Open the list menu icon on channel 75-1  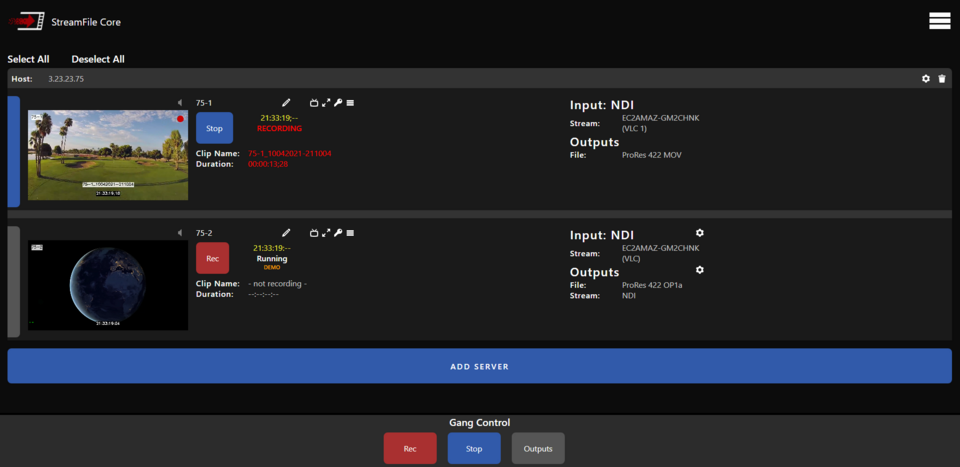pyautogui.click(x=350, y=102)
